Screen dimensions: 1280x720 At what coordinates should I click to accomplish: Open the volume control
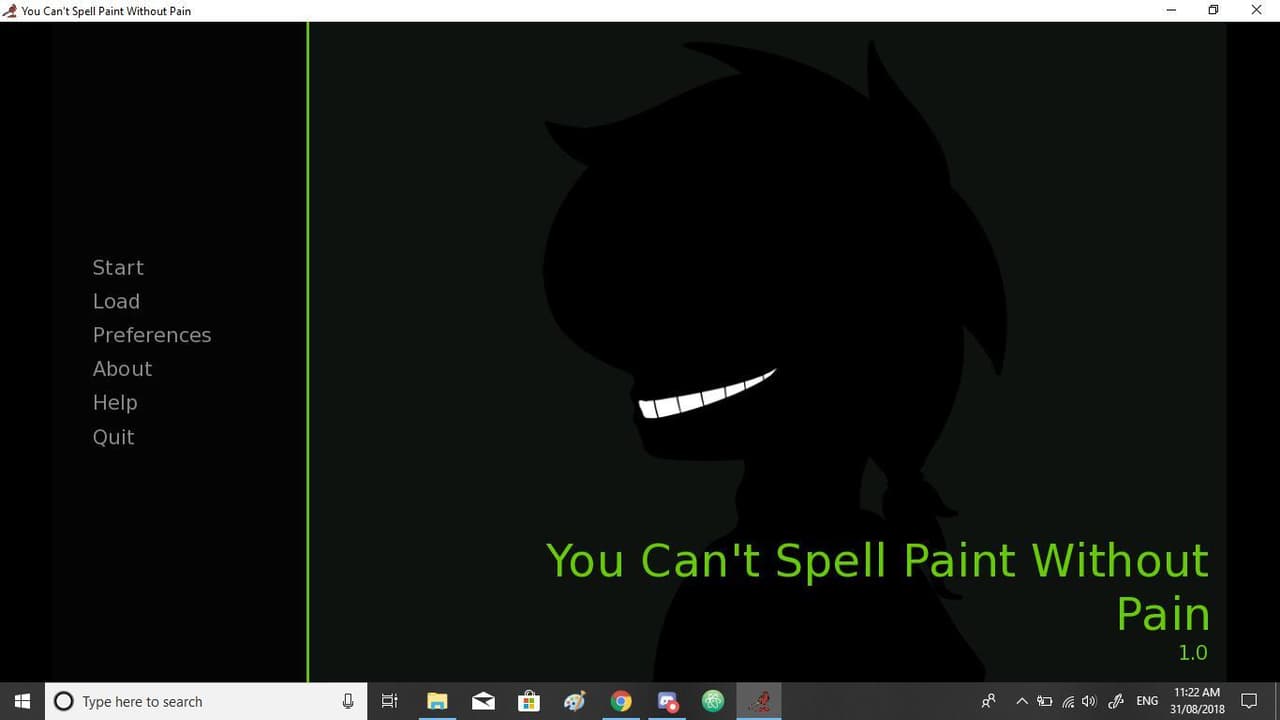coord(1089,701)
